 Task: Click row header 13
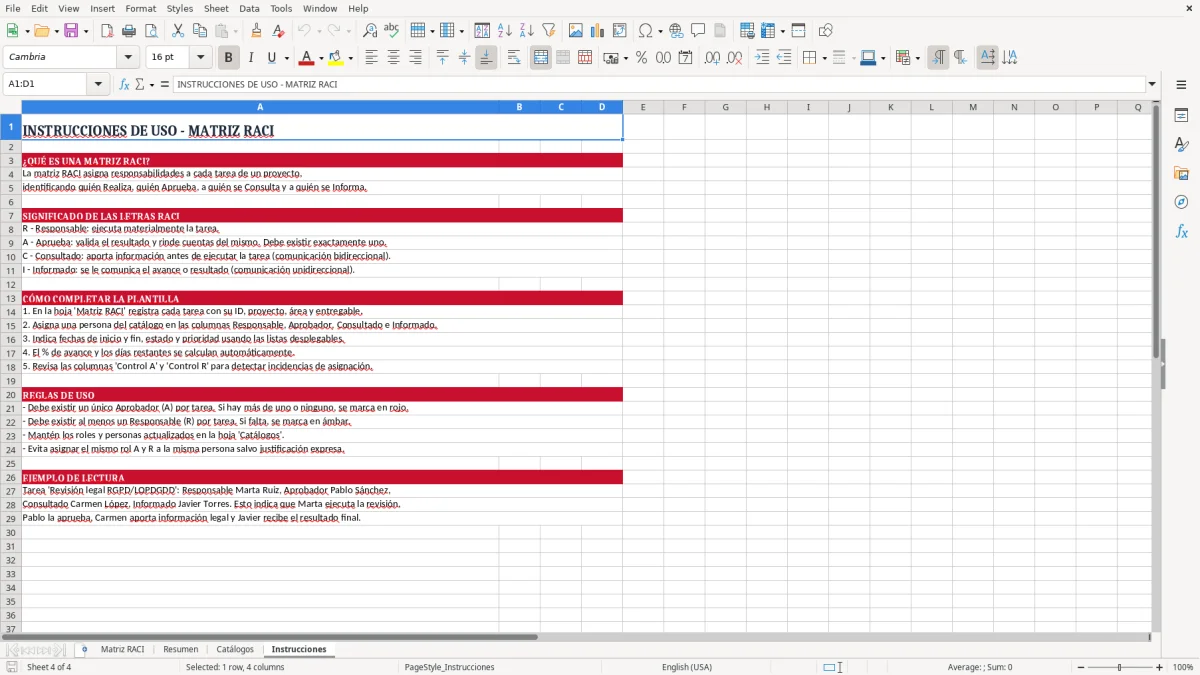point(11,298)
